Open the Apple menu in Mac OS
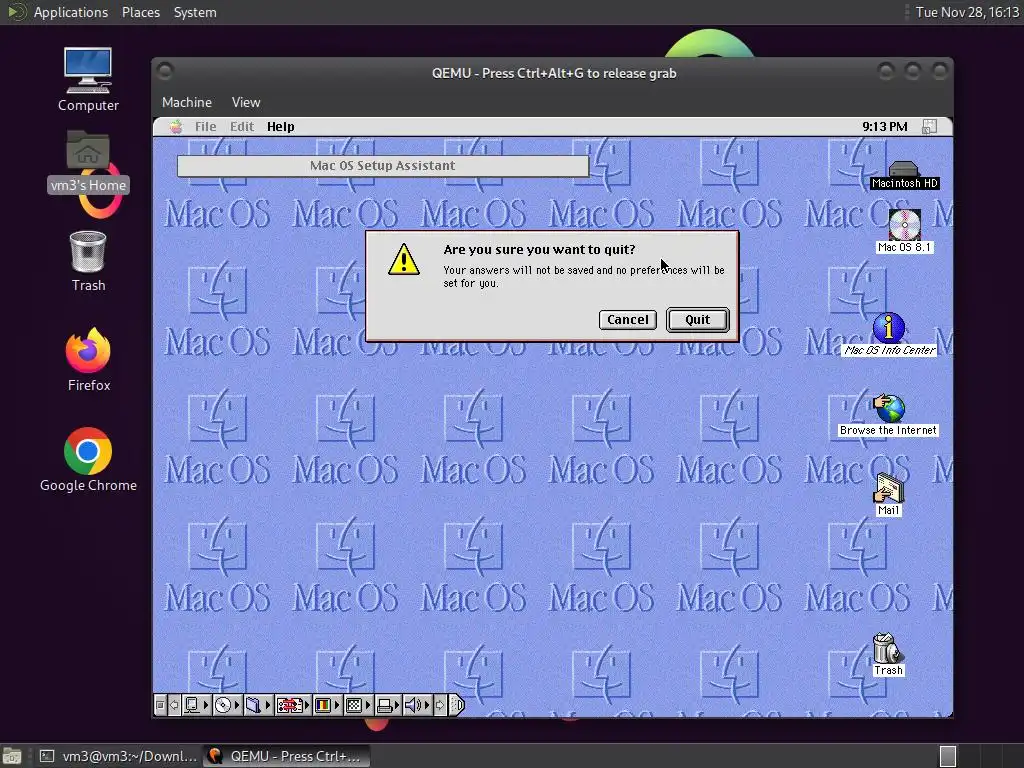The width and height of the screenshot is (1024, 768). pos(176,127)
